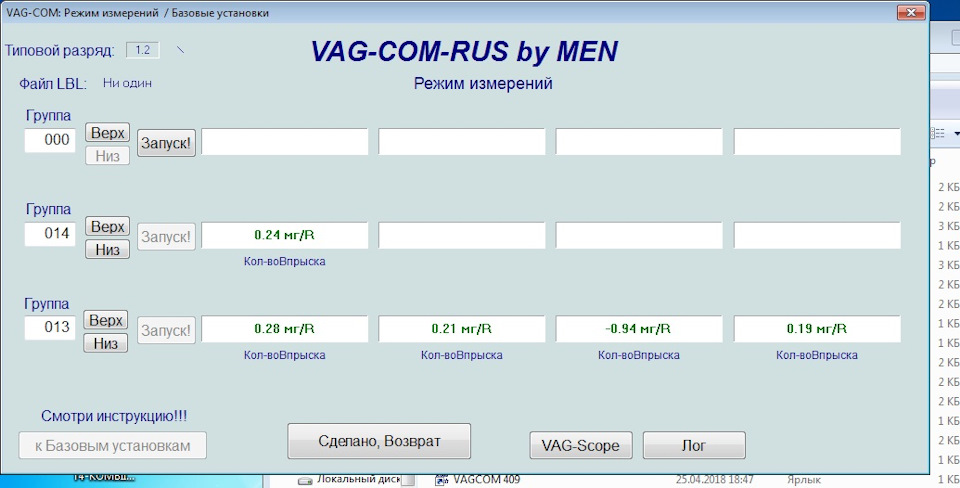960x488 pixels.
Task: Click Смотри инструкцию!!! text
Action: click(114, 416)
